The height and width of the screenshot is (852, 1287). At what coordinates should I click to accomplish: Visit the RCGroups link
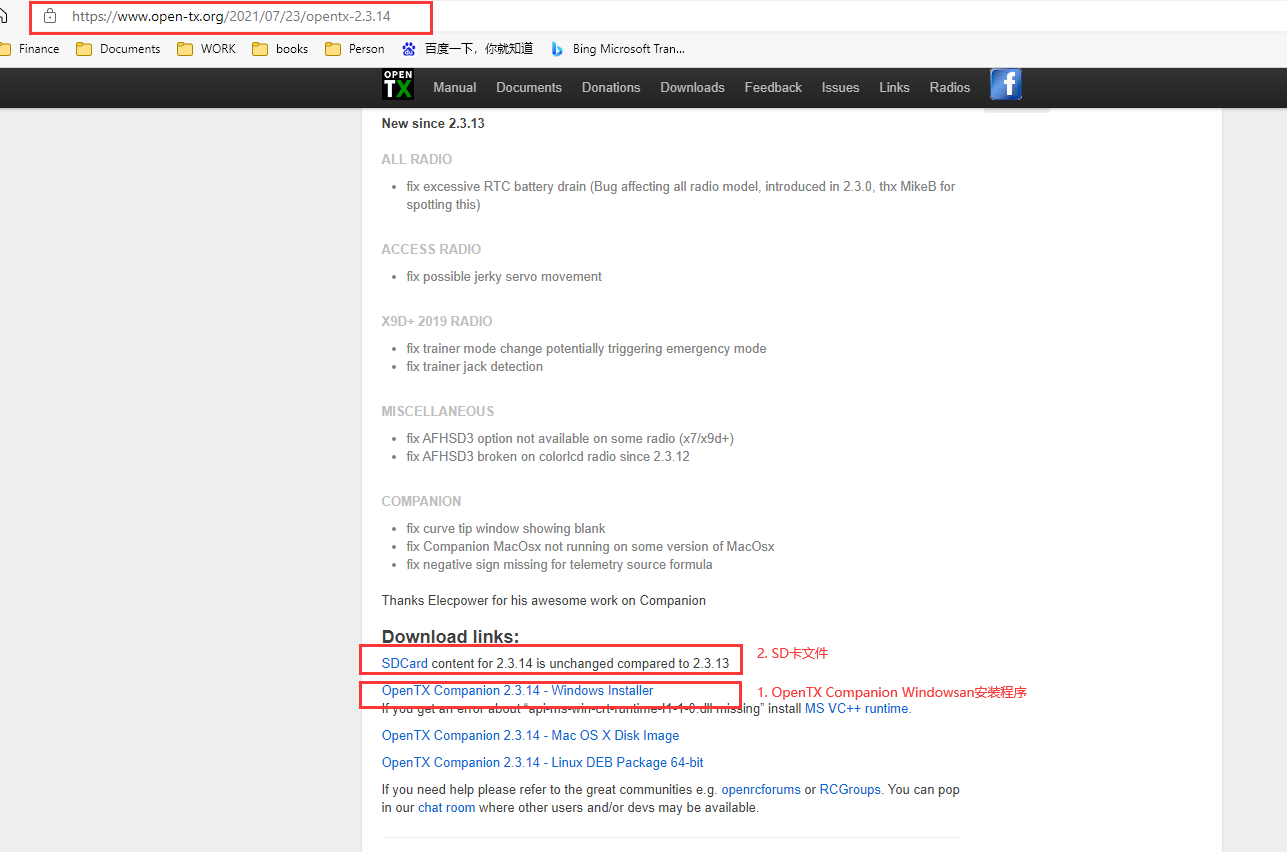[850, 789]
